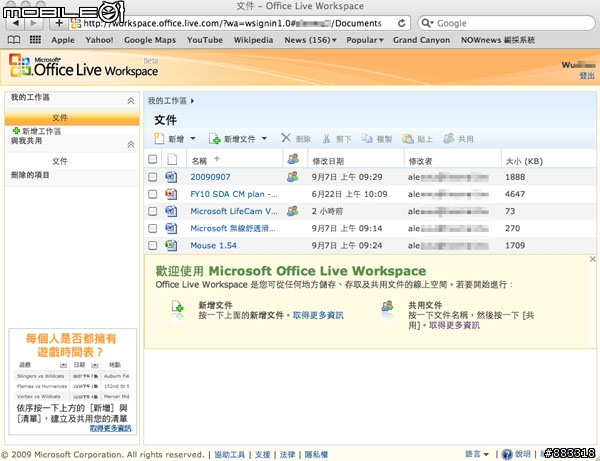
Task: Click the shared icon on Microsoft LifeCam row
Action: coord(292,210)
